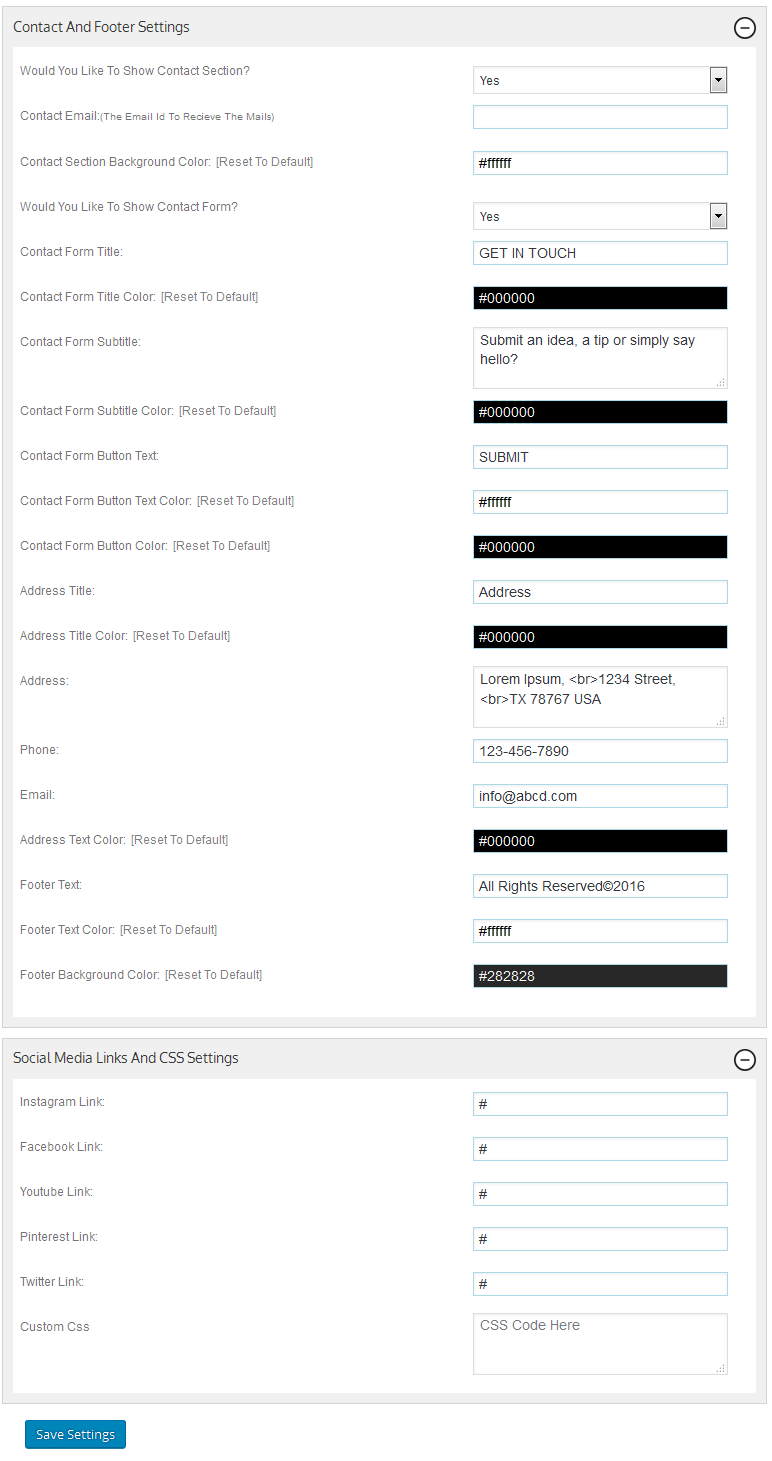
Task: Click the Contact Form Title field
Action: 600,253
